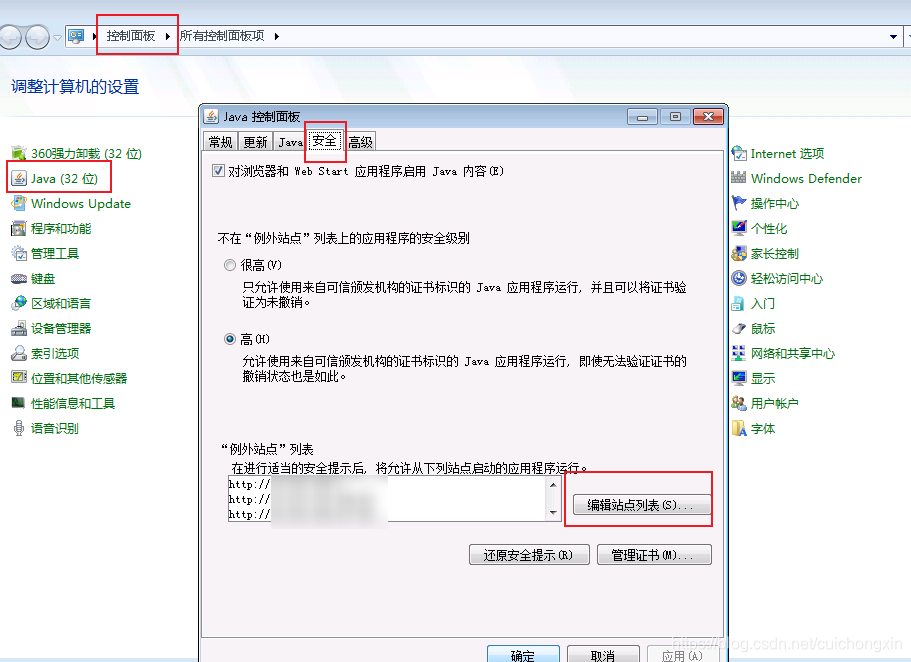Open Windows Defender icon
Screen dimensions: 911x662
[739, 178]
